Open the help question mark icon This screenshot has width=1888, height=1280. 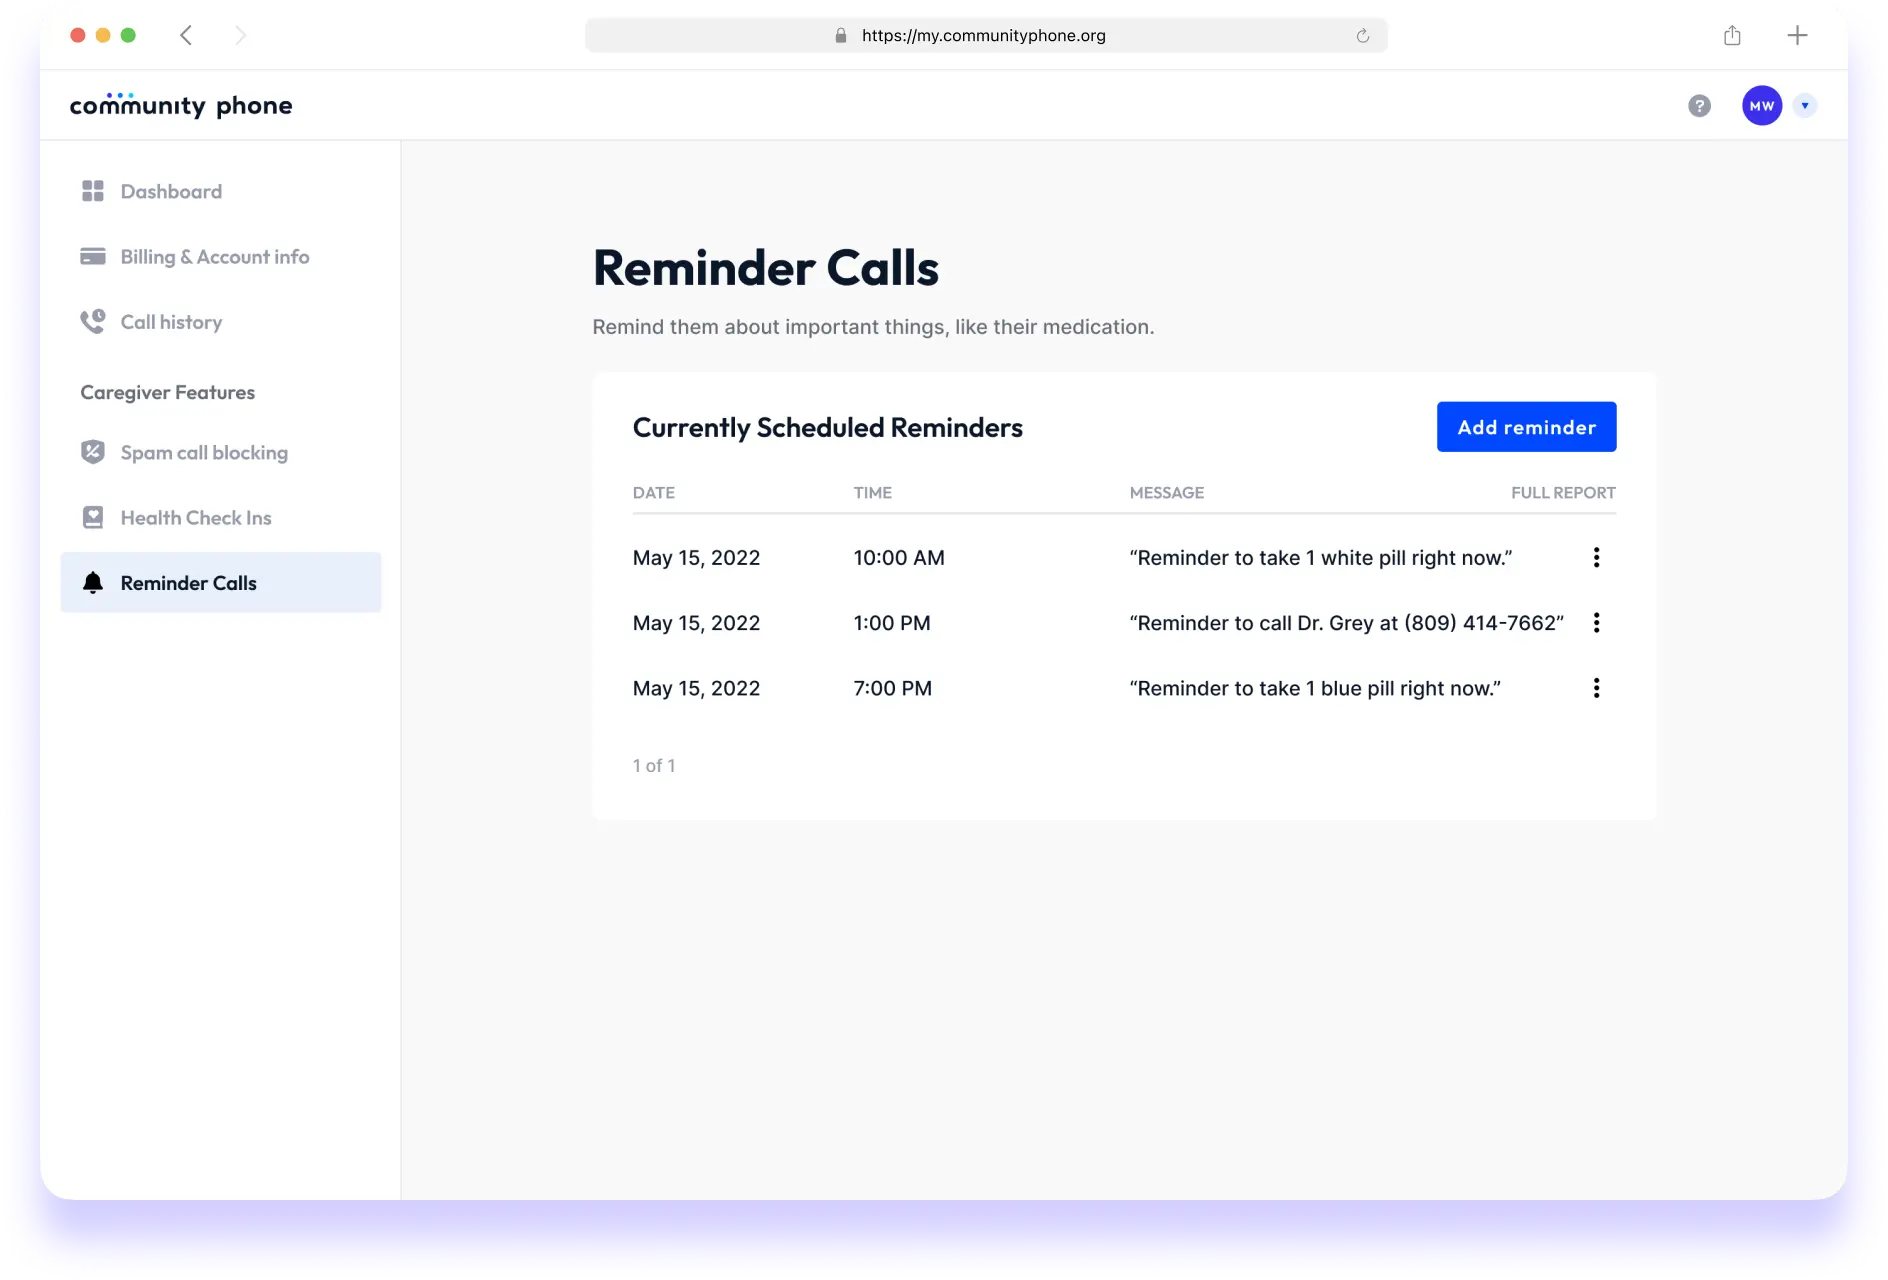1699,106
